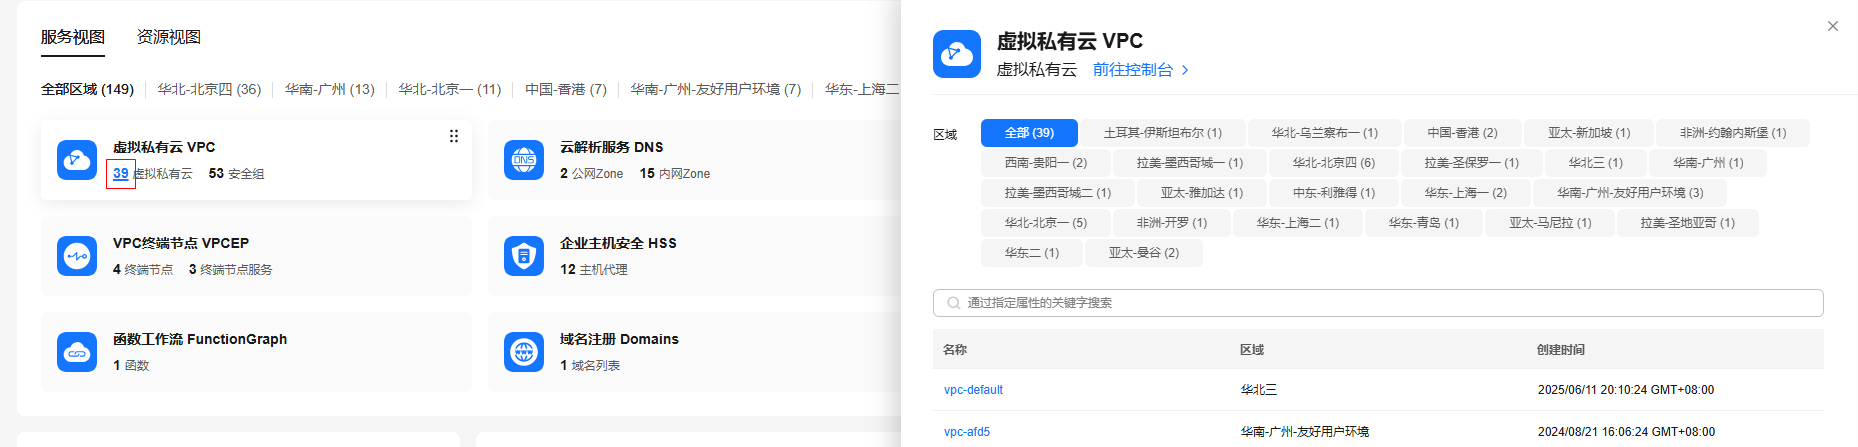Click the DNS service icon

point(524,160)
